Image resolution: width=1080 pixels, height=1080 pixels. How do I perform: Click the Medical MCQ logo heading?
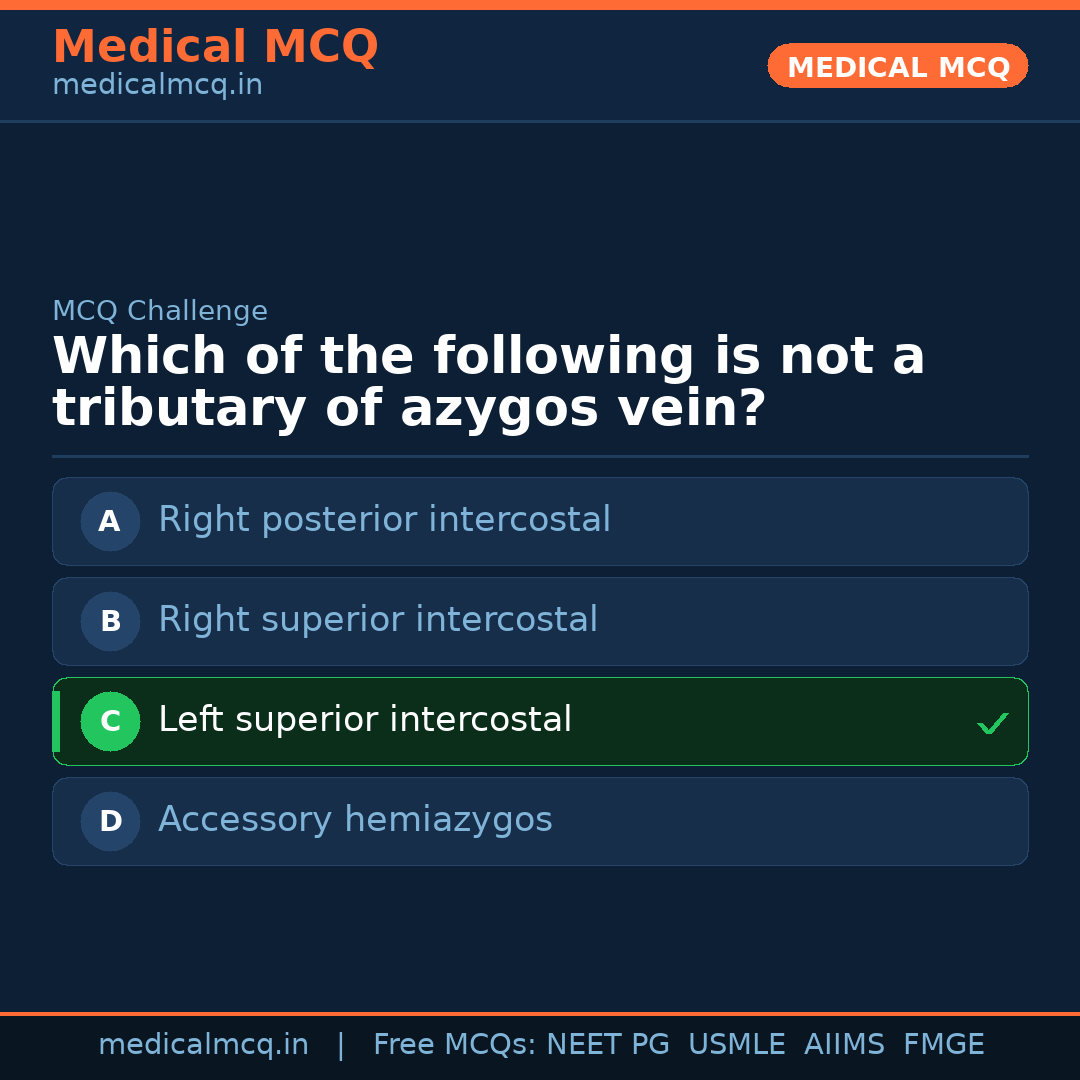point(215,46)
